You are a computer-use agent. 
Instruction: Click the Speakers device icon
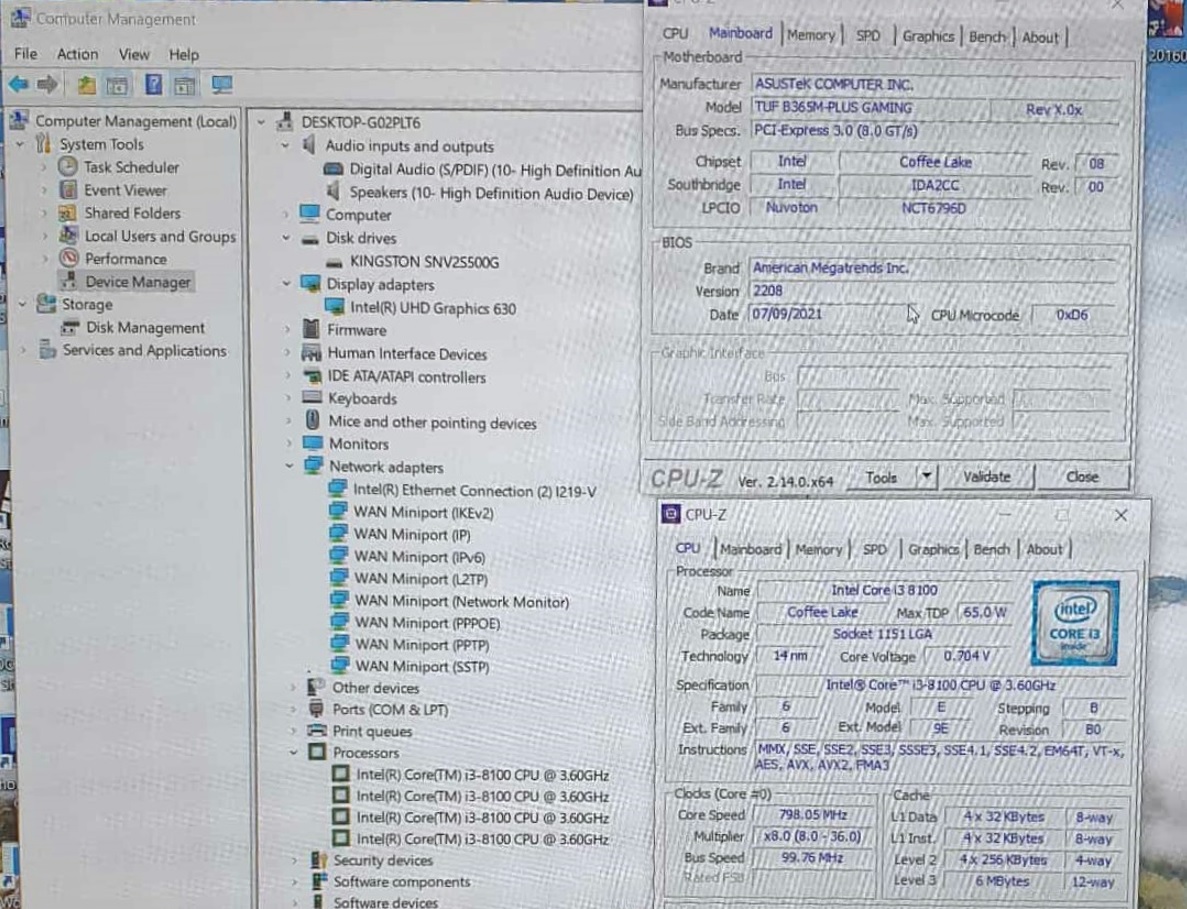point(333,192)
